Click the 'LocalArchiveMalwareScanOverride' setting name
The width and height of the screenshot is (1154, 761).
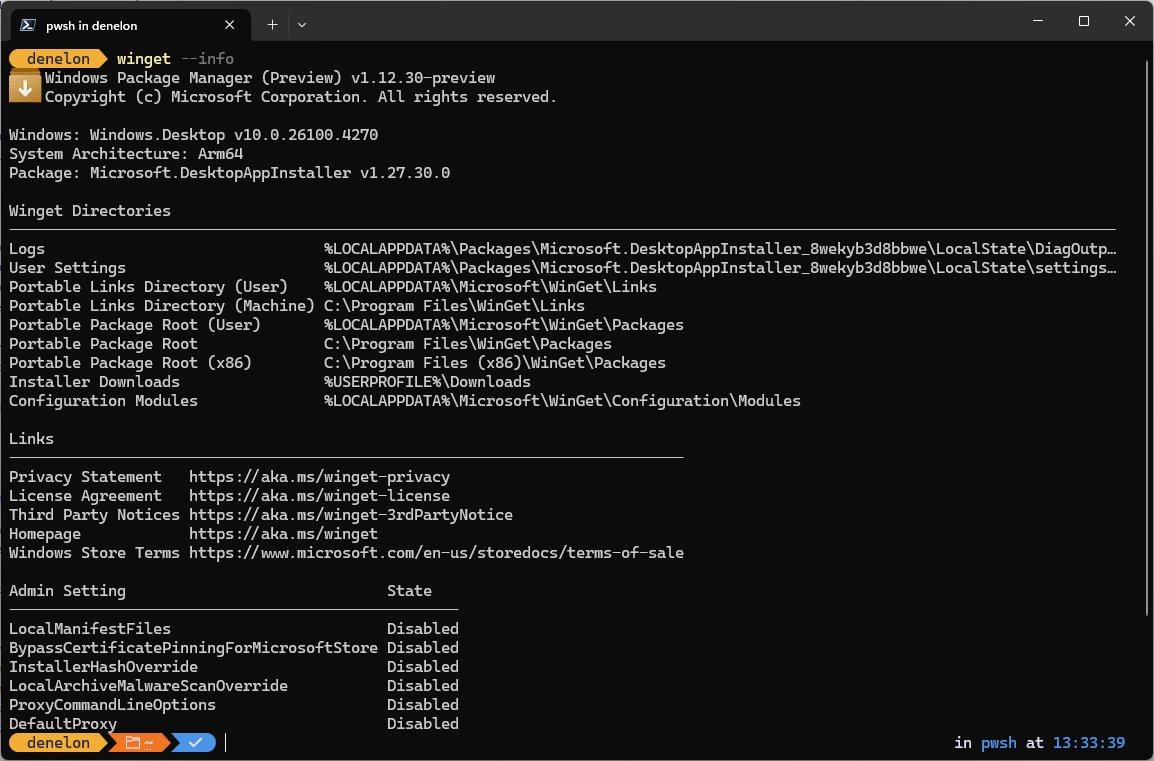[x=148, y=686]
